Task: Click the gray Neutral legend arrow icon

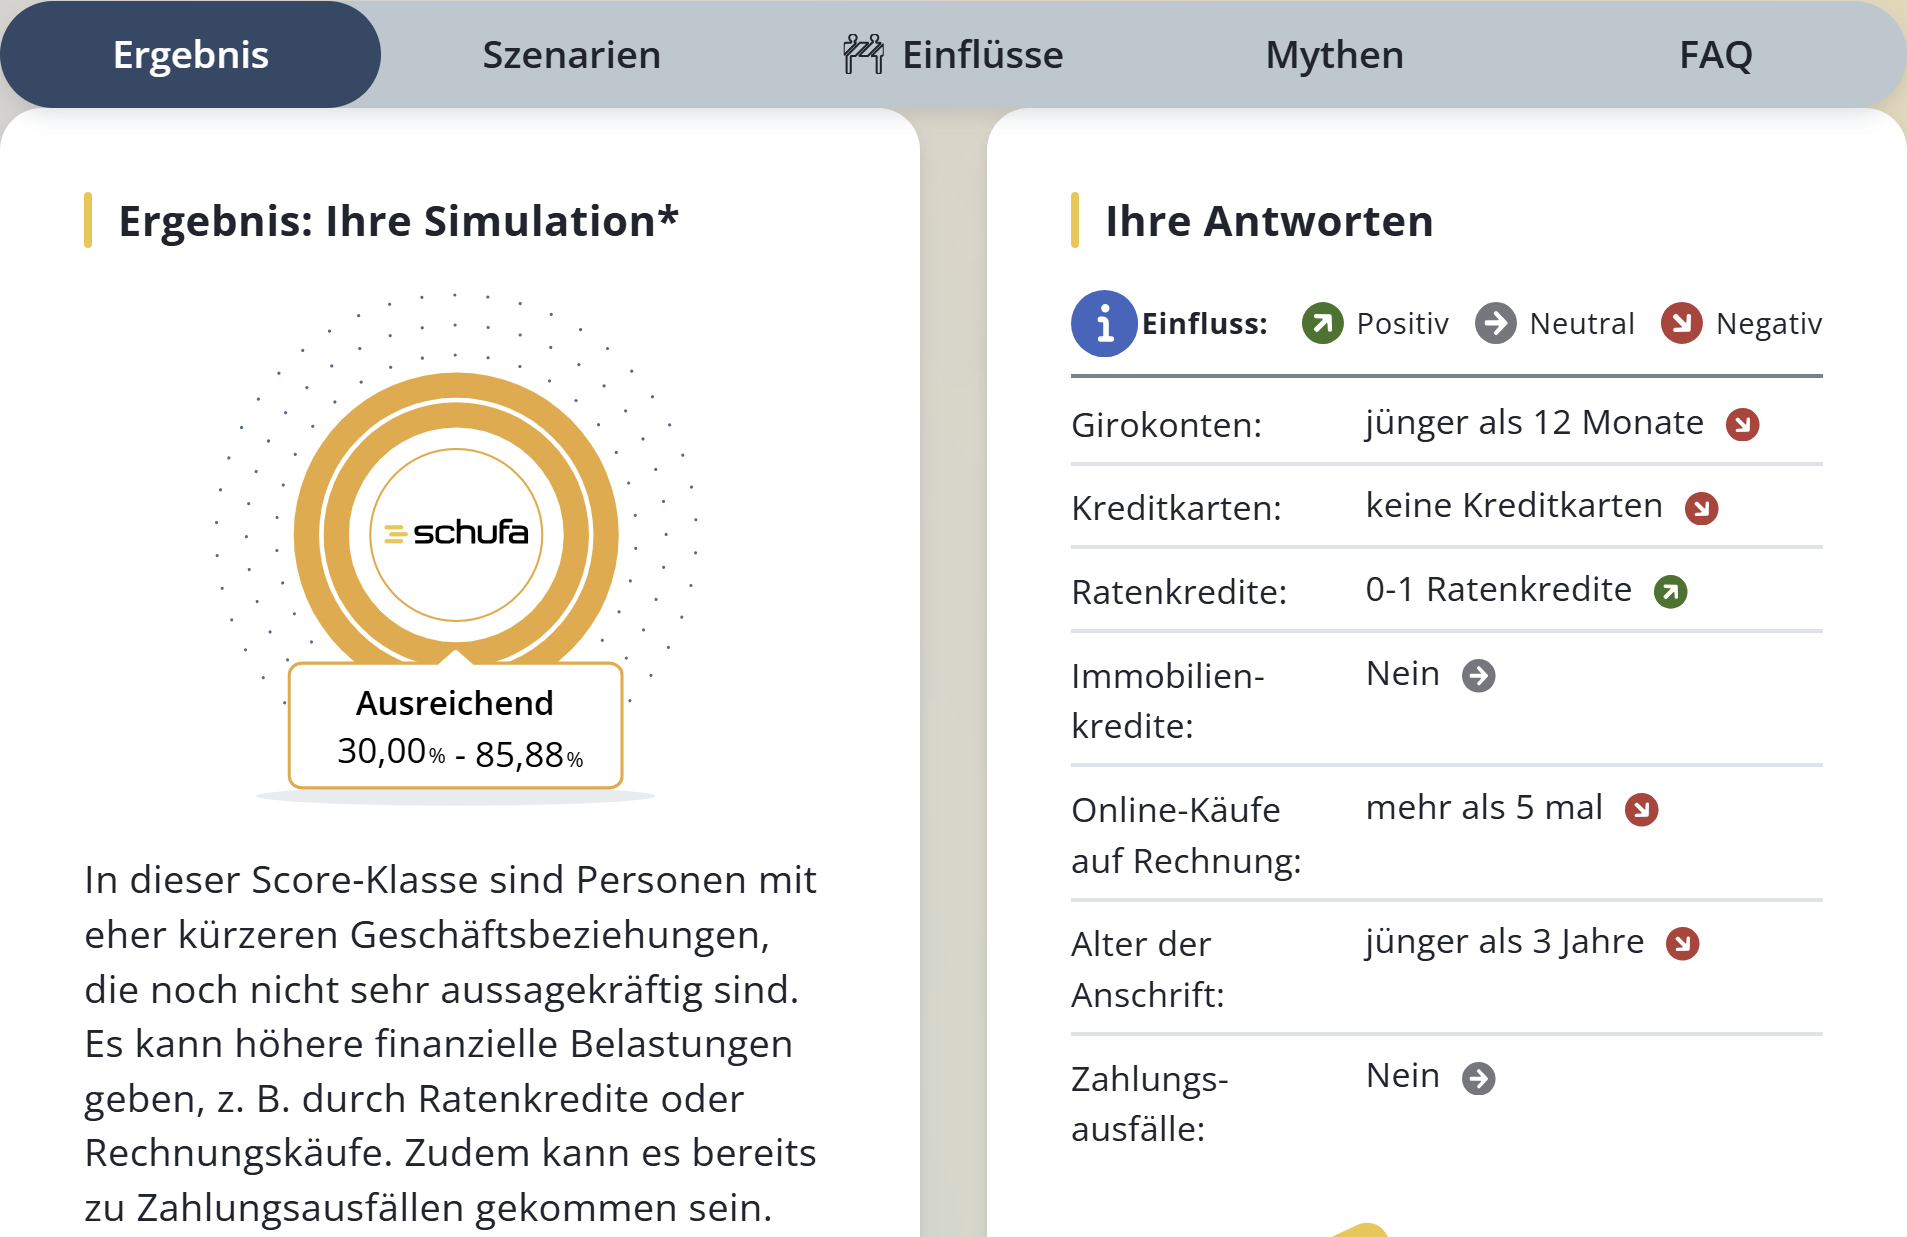Action: pyautogui.click(x=1495, y=324)
